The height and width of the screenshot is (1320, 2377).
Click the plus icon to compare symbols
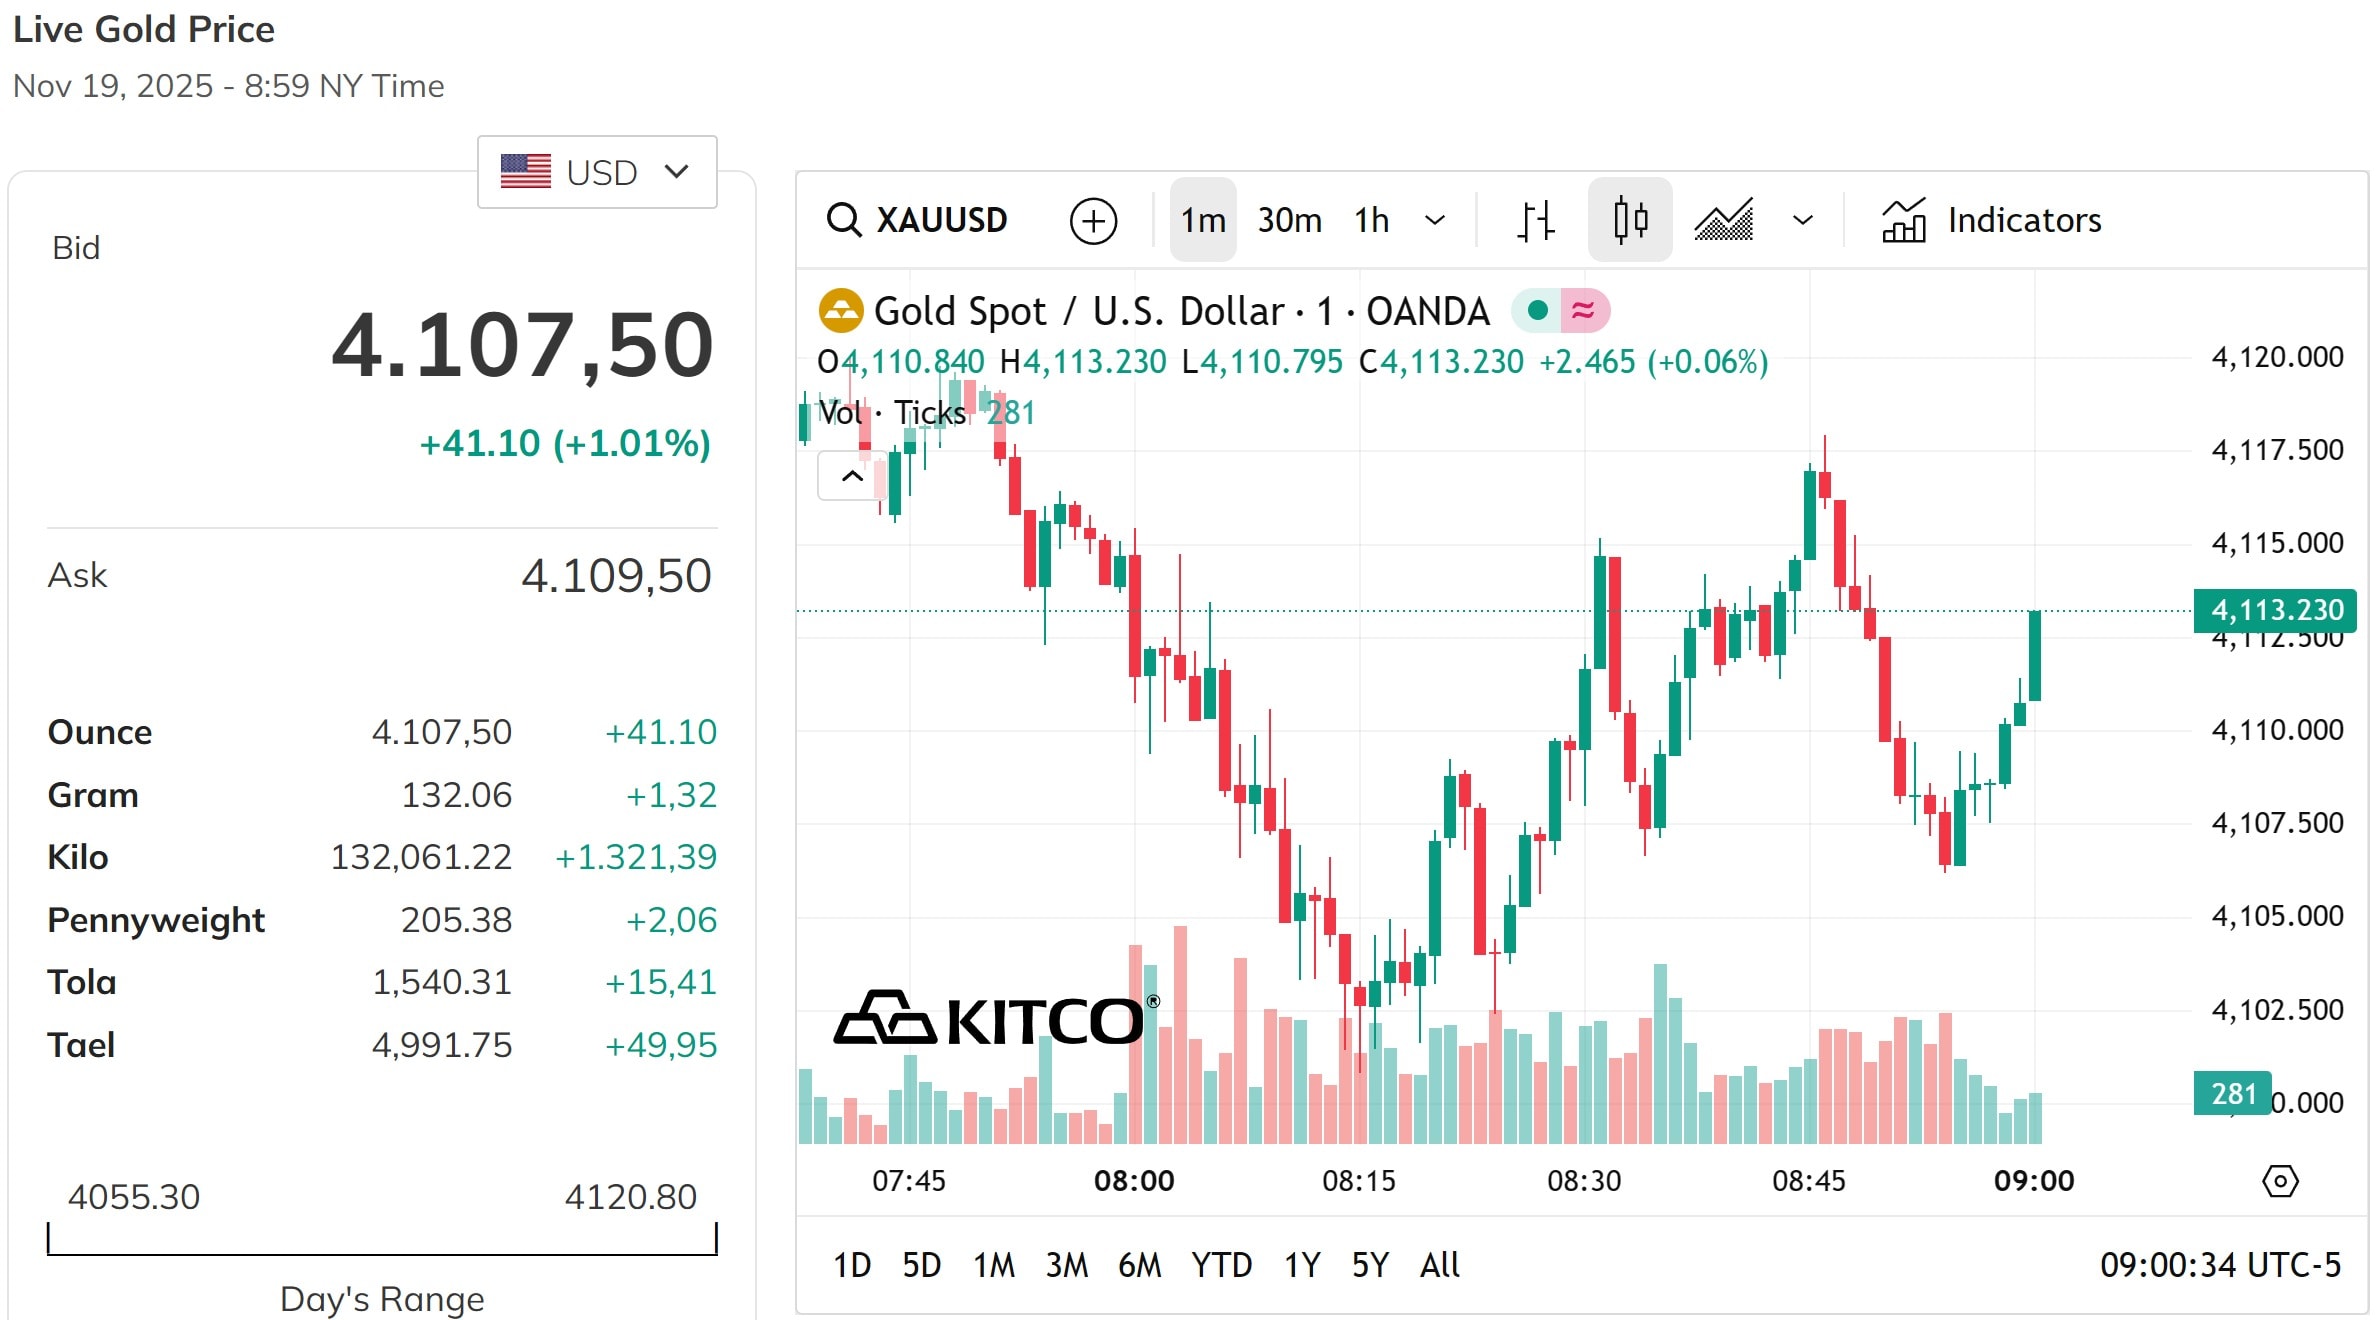[x=1093, y=220]
